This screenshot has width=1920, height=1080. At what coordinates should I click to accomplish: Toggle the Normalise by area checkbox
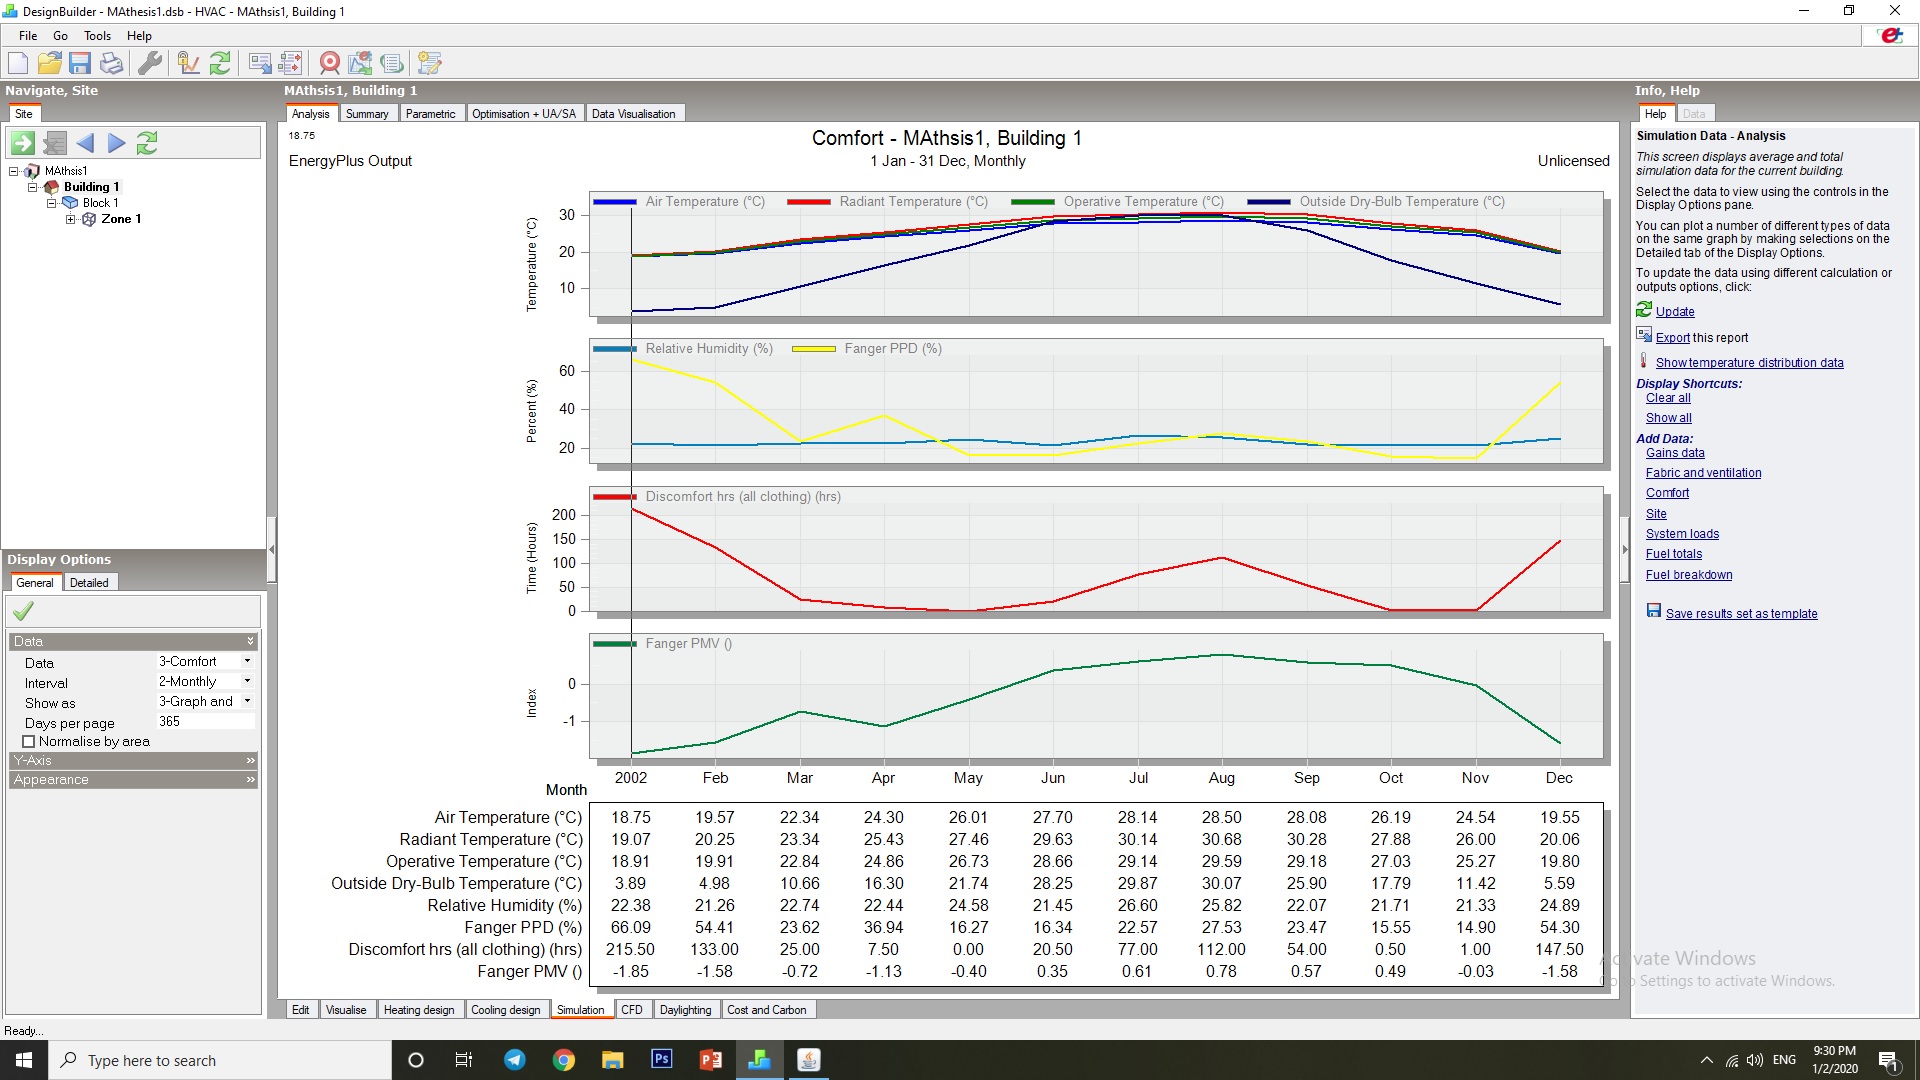pos(29,741)
